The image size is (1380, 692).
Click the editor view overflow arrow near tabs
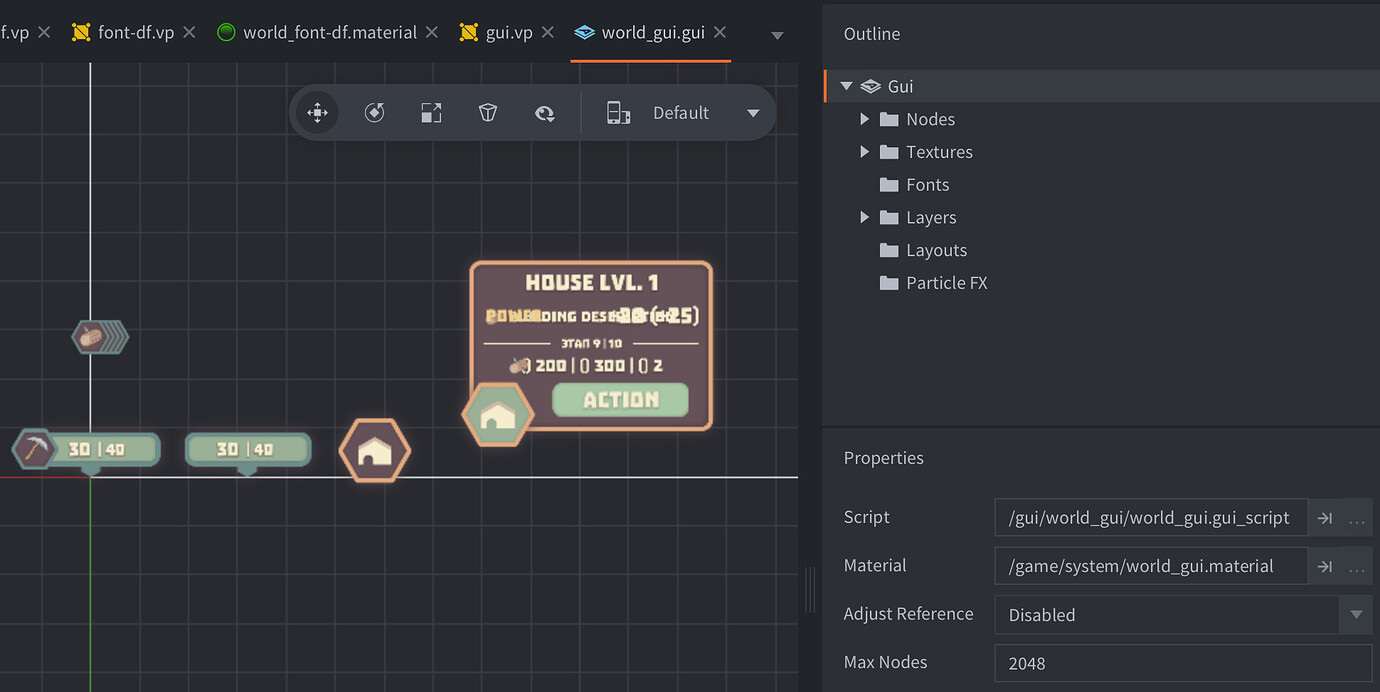777,33
